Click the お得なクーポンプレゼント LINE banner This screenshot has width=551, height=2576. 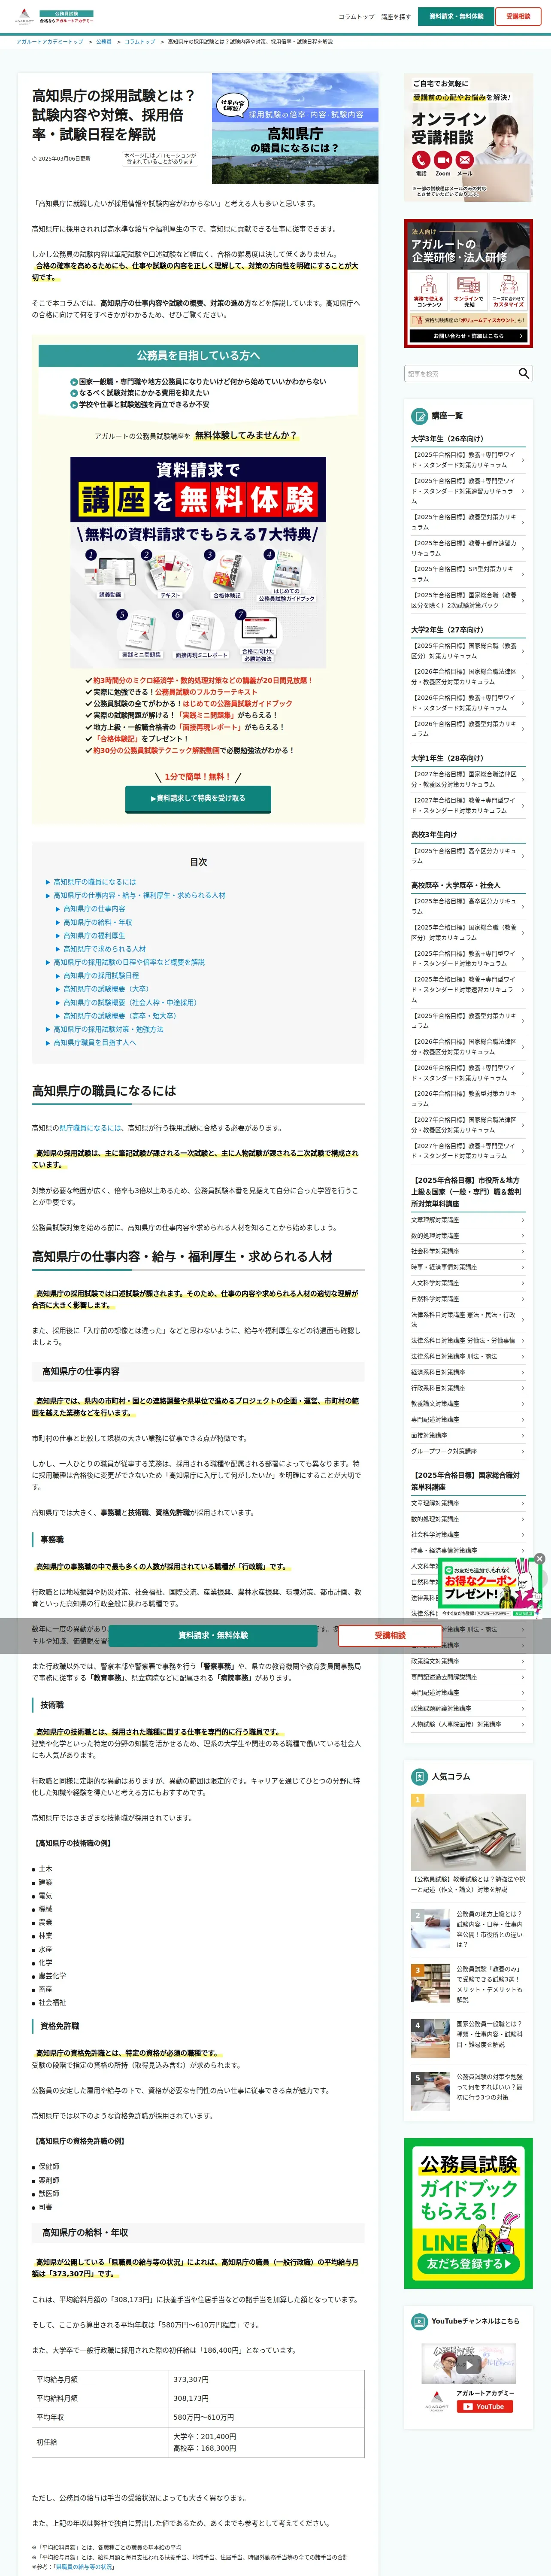point(491,1588)
